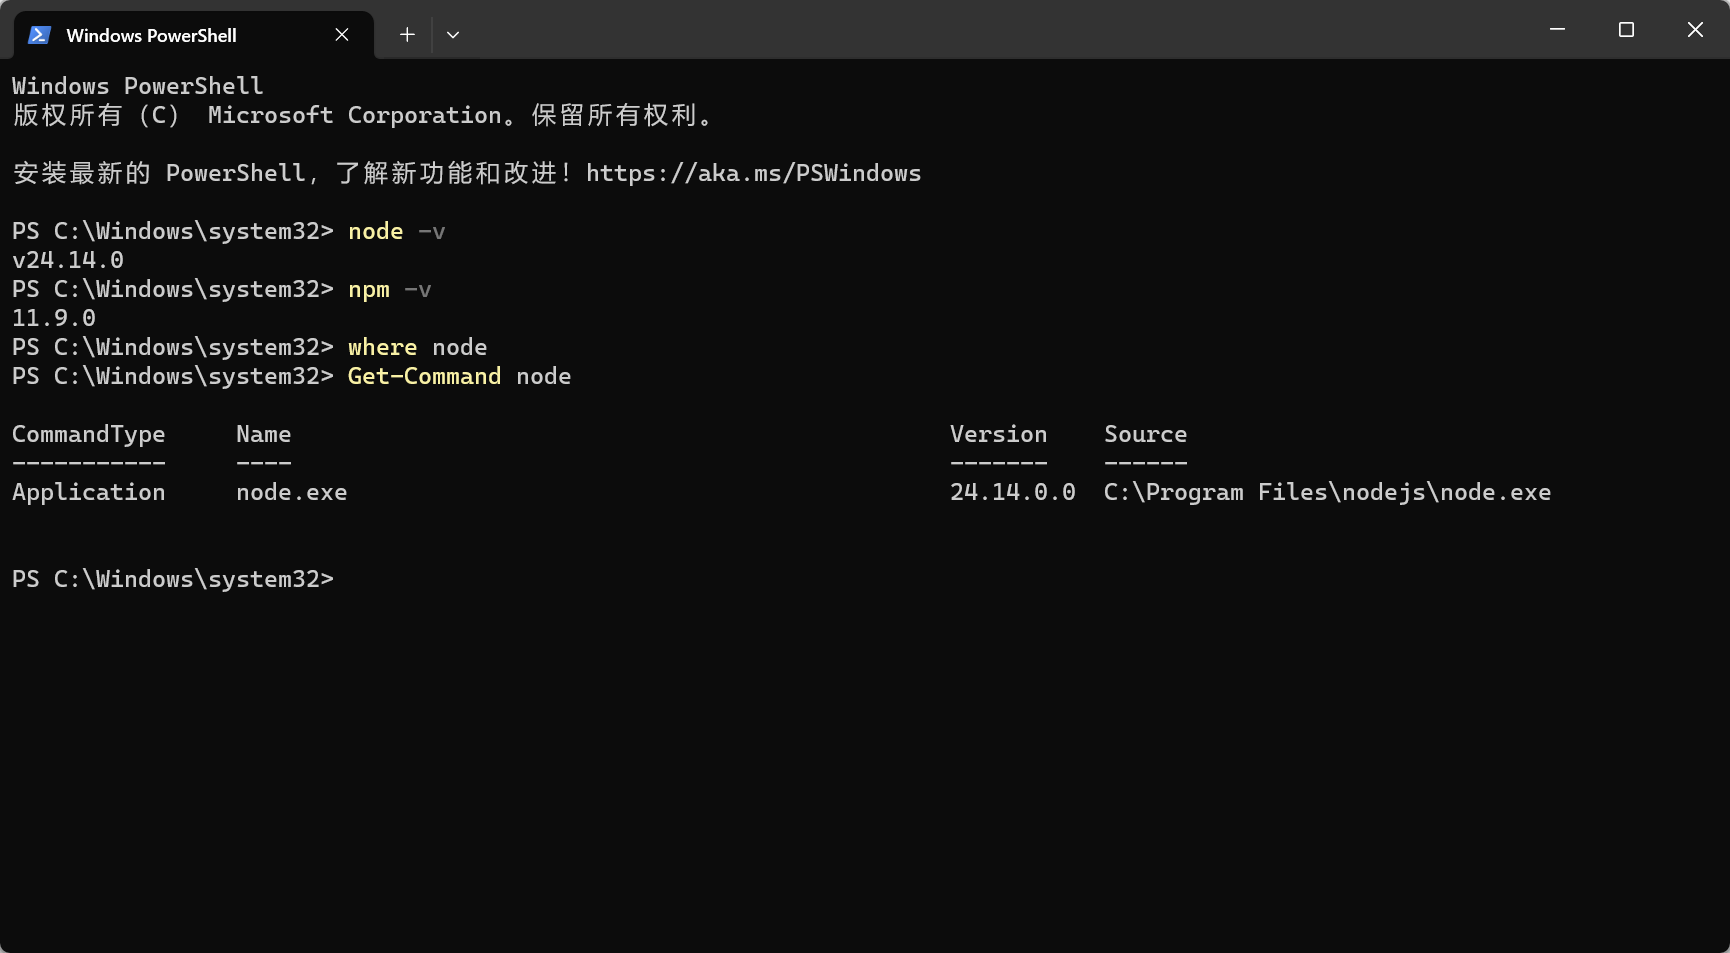1730x953 pixels.
Task: Click the Microsoft Corporation copyright line
Action: 364,115
